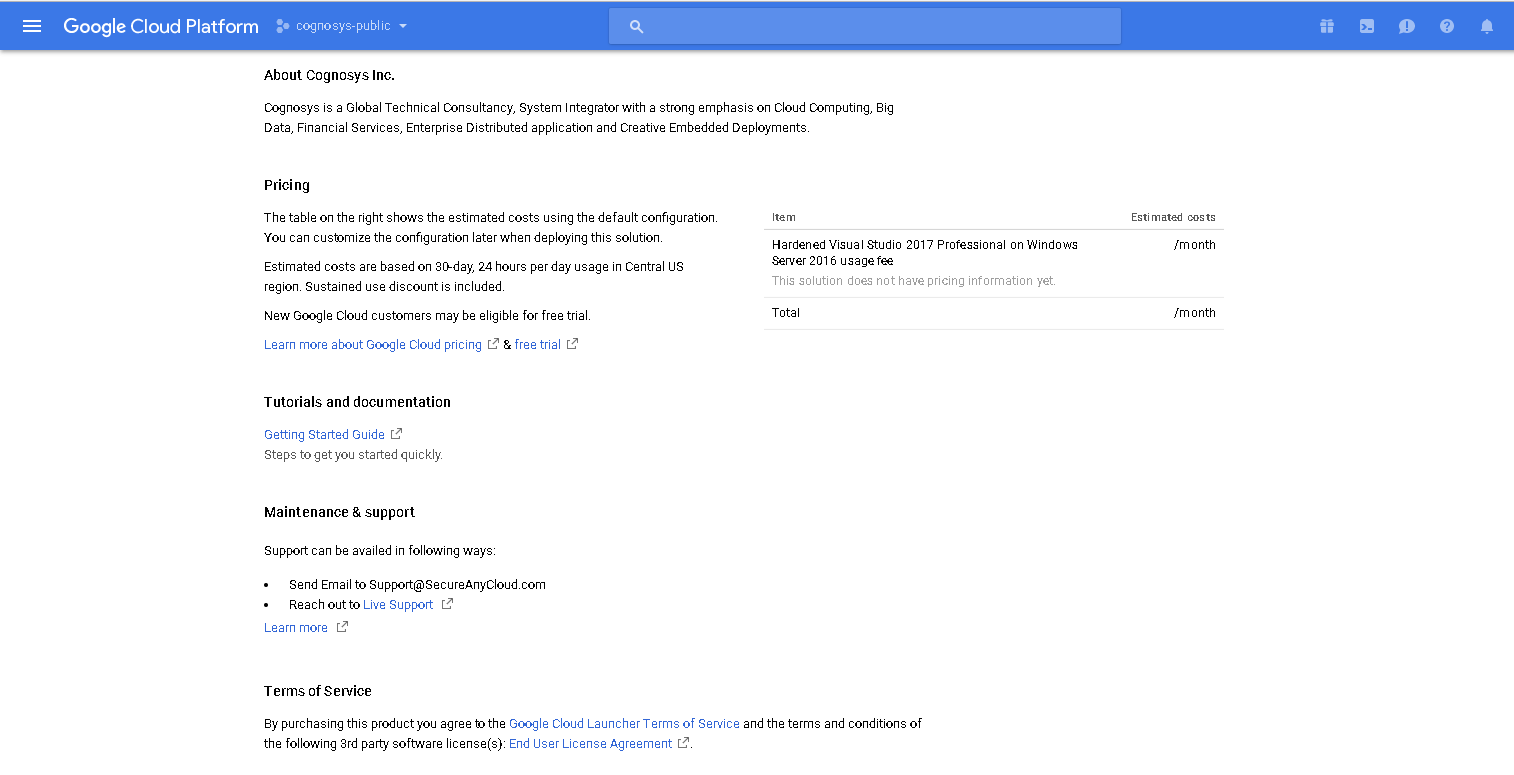Open Learn more about Google Cloud pricing
1514x775 pixels.
pyautogui.click(x=373, y=345)
